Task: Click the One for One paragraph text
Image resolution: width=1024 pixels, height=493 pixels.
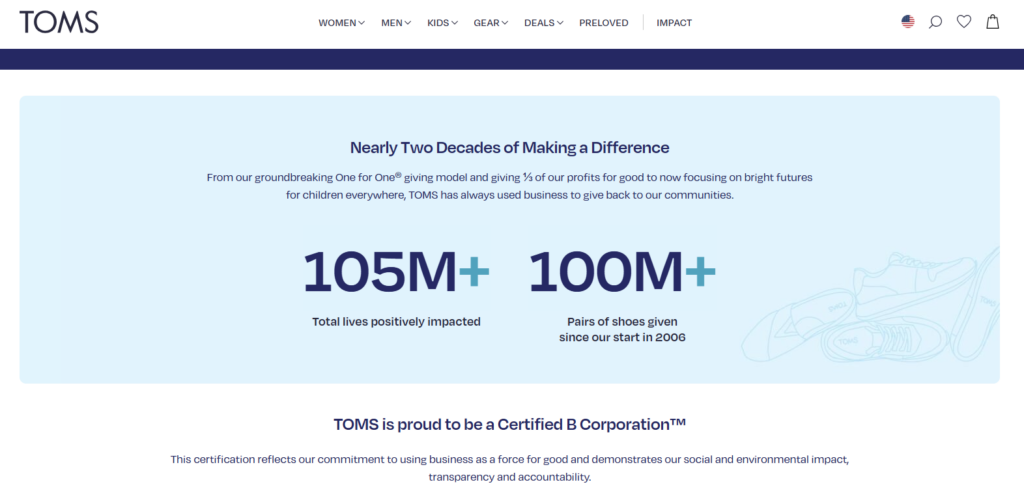Action: pyautogui.click(x=509, y=186)
